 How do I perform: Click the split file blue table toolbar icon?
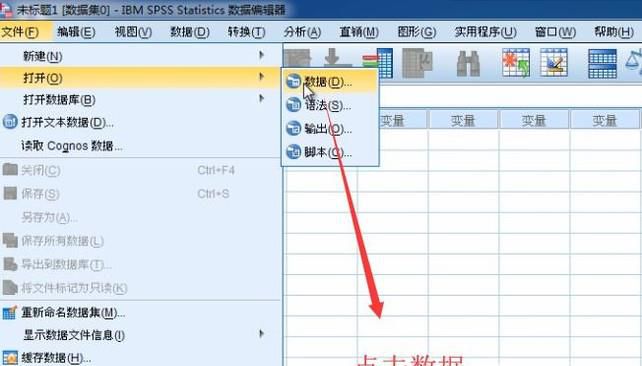[x=602, y=63]
